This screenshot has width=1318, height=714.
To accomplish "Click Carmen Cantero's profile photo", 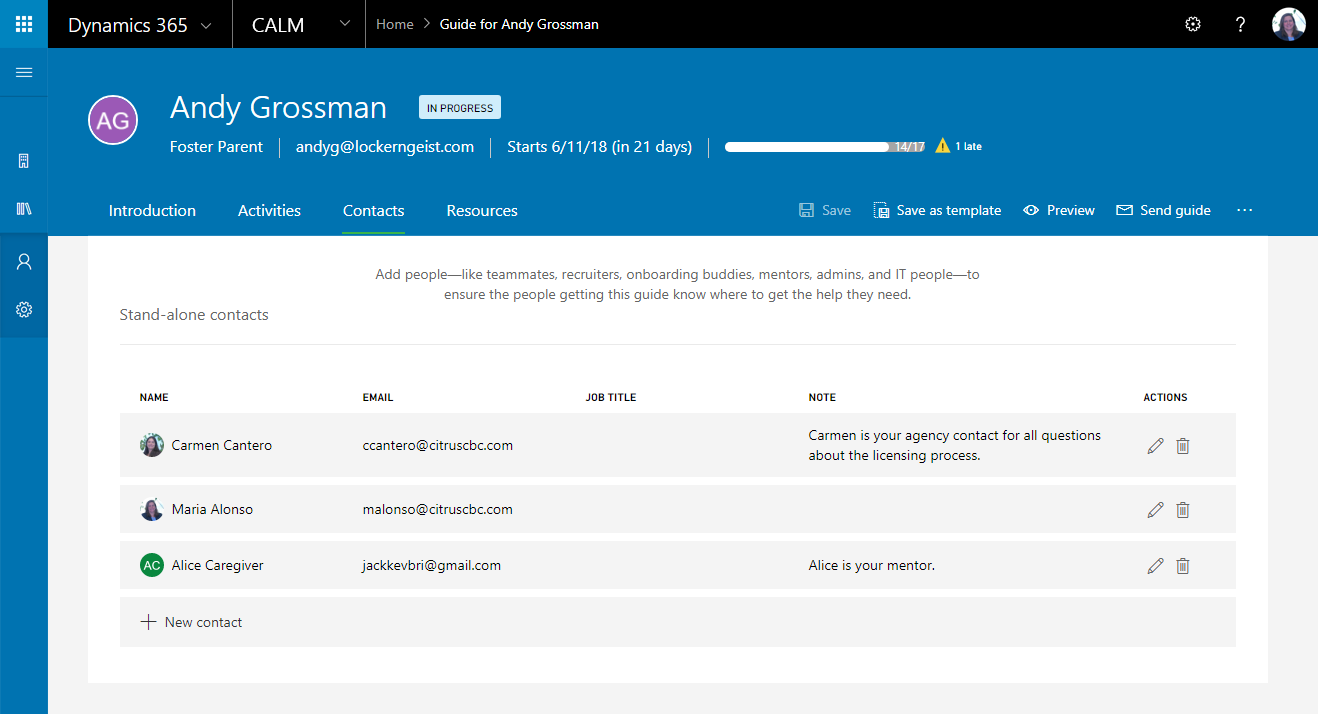I will pos(152,445).
